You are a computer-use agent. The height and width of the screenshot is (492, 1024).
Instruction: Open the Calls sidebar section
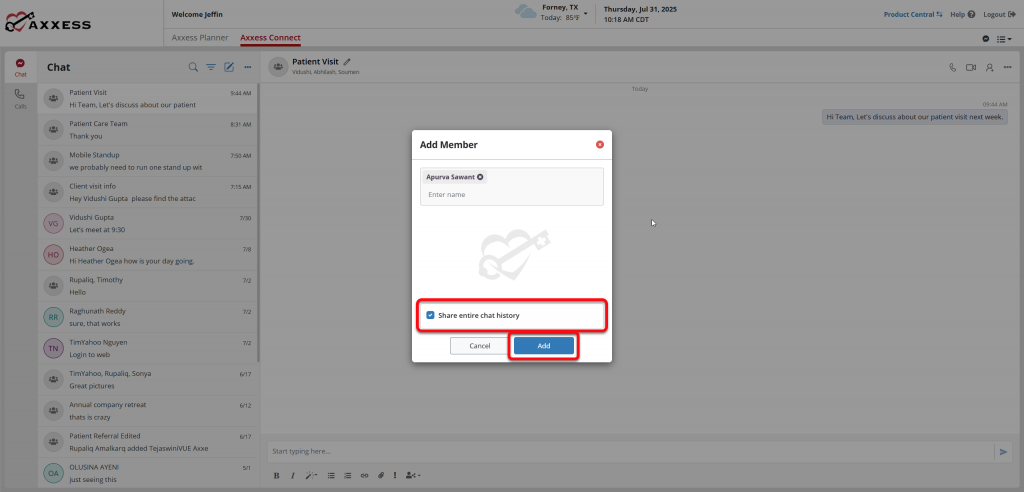pyautogui.click(x=20, y=97)
